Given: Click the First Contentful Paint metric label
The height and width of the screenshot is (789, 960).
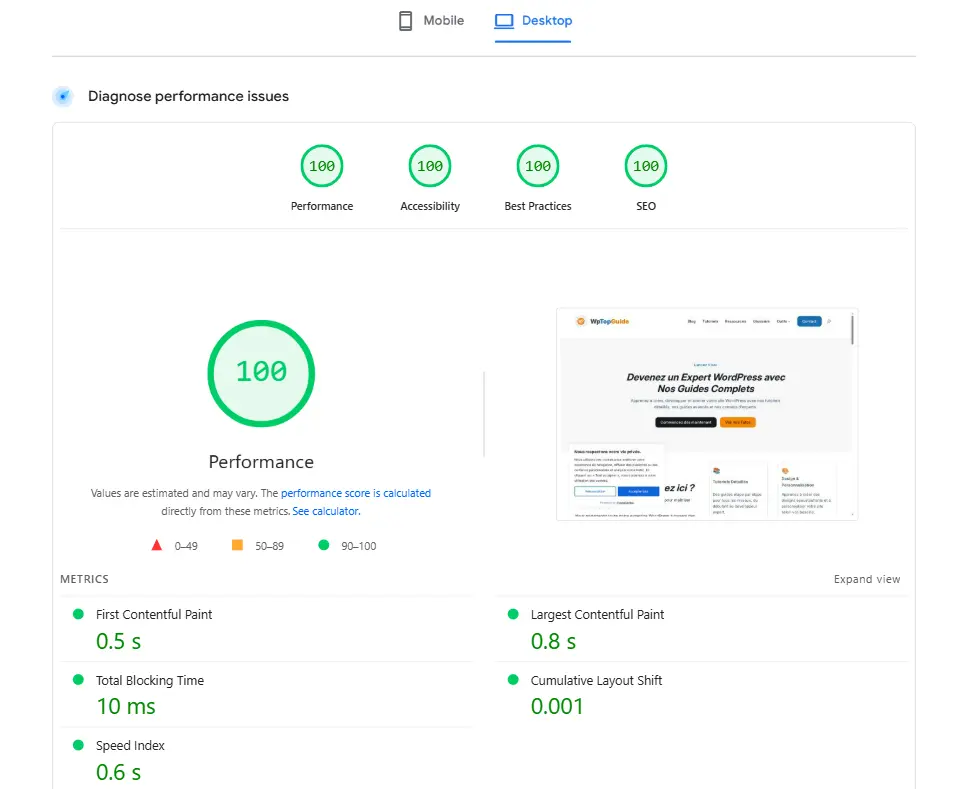Looking at the screenshot, I should pyautogui.click(x=154, y=615).
